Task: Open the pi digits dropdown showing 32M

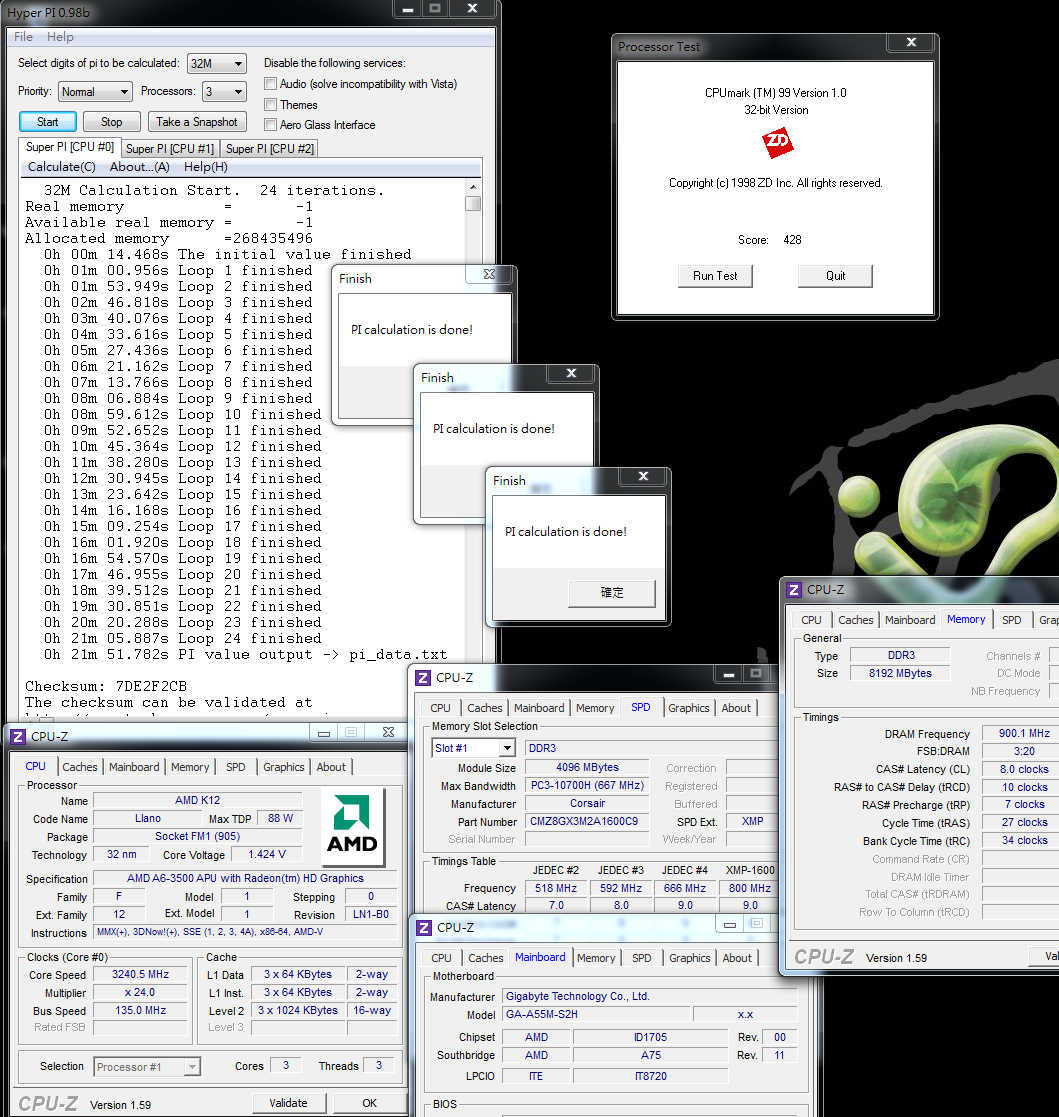Action: pyautogui.click(x=217, y=63)
